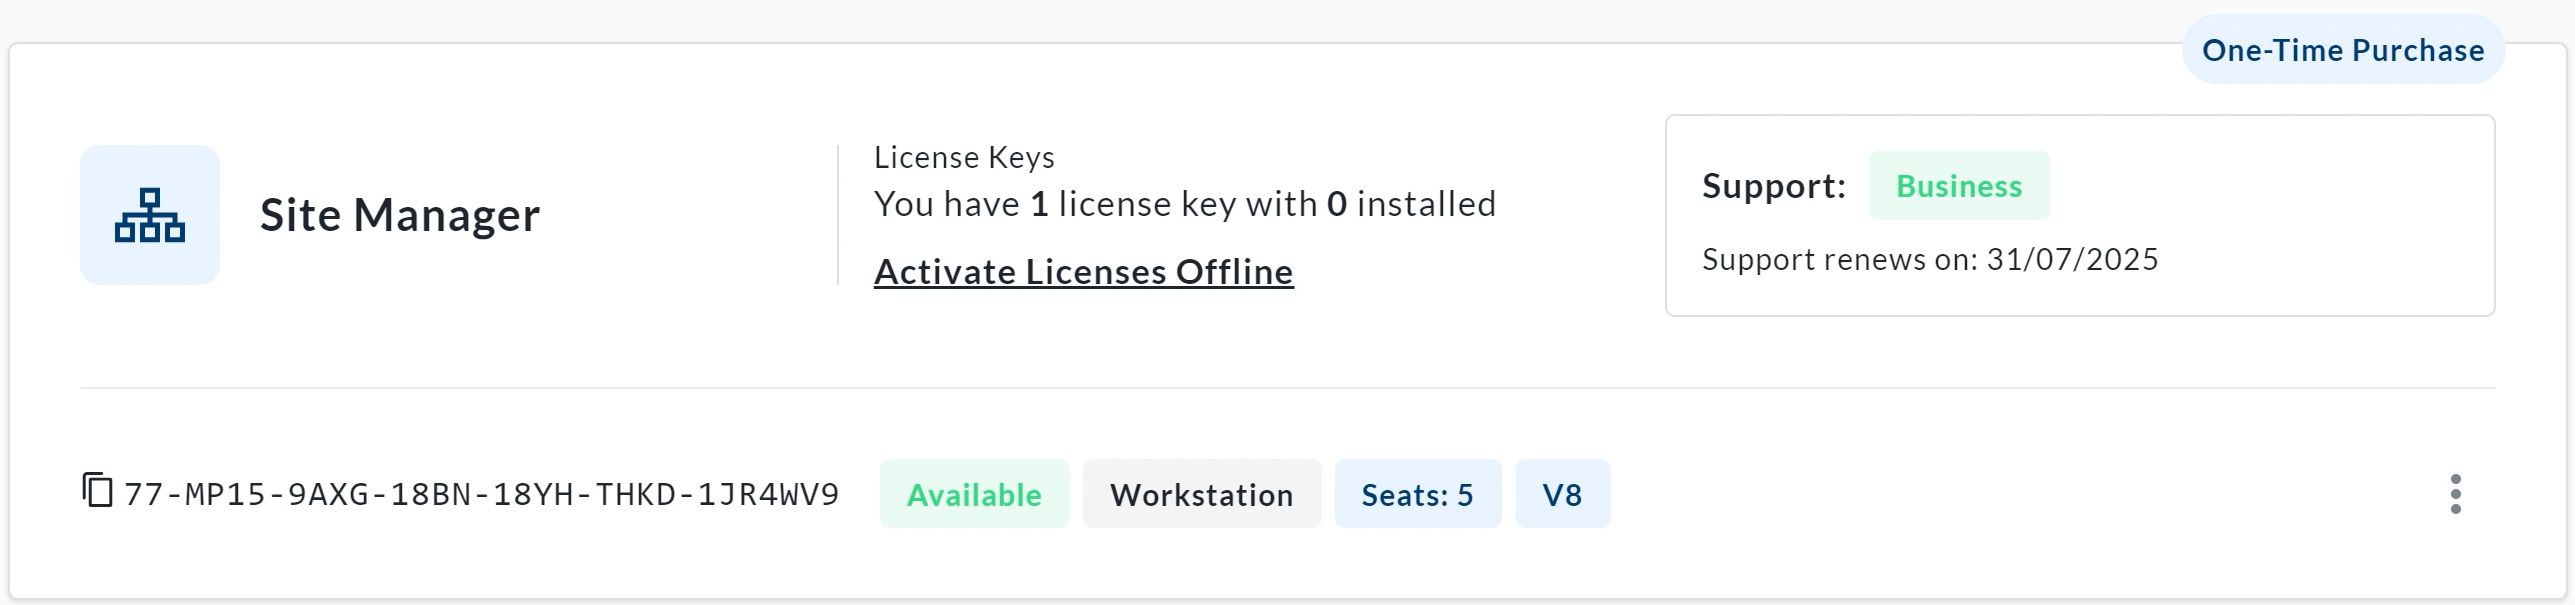Click the word installed in the license summary
The width and height of the screenshot is (2575, 605).
tap(1426, 204)
